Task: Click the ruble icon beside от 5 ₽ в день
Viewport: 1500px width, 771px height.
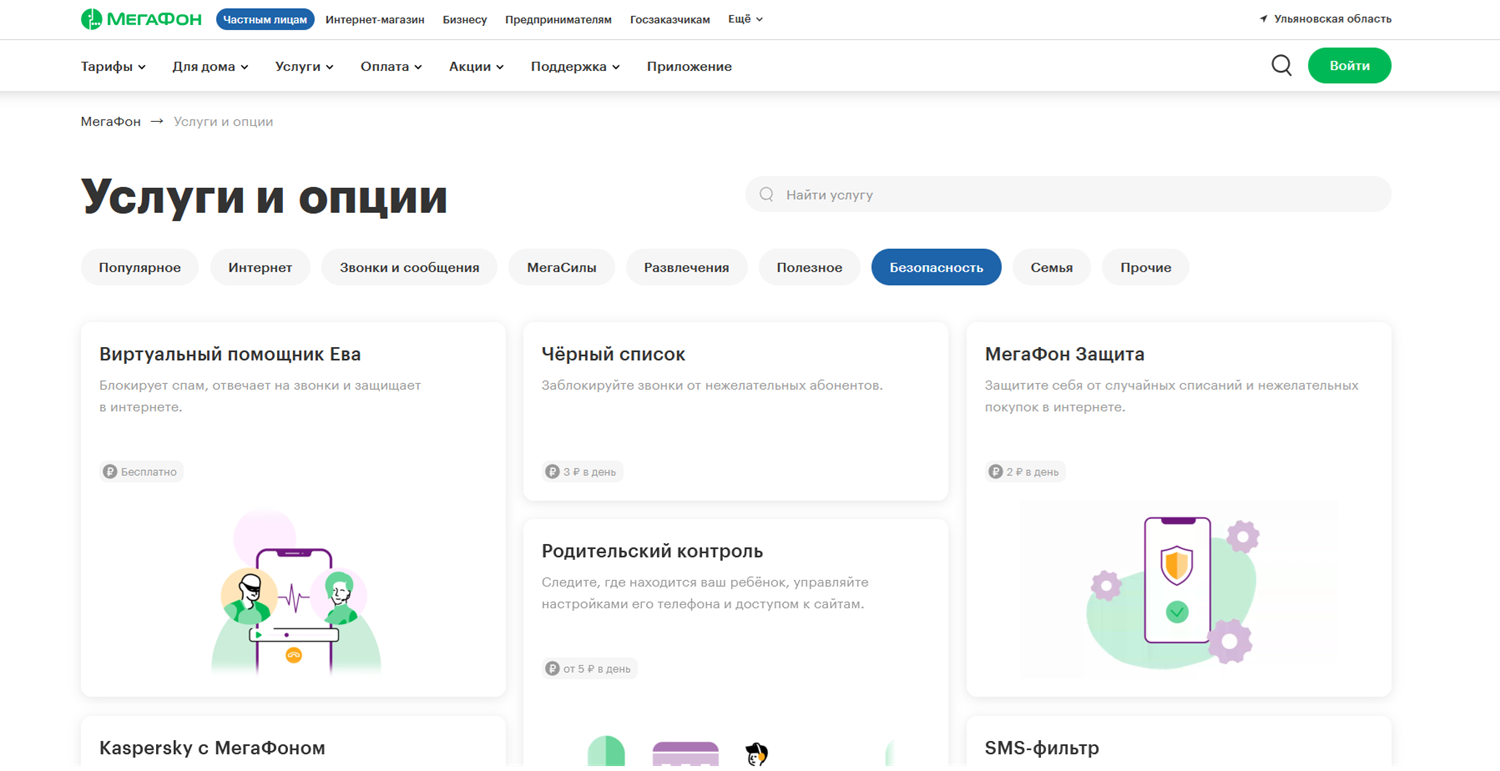Action: [552, 669]
